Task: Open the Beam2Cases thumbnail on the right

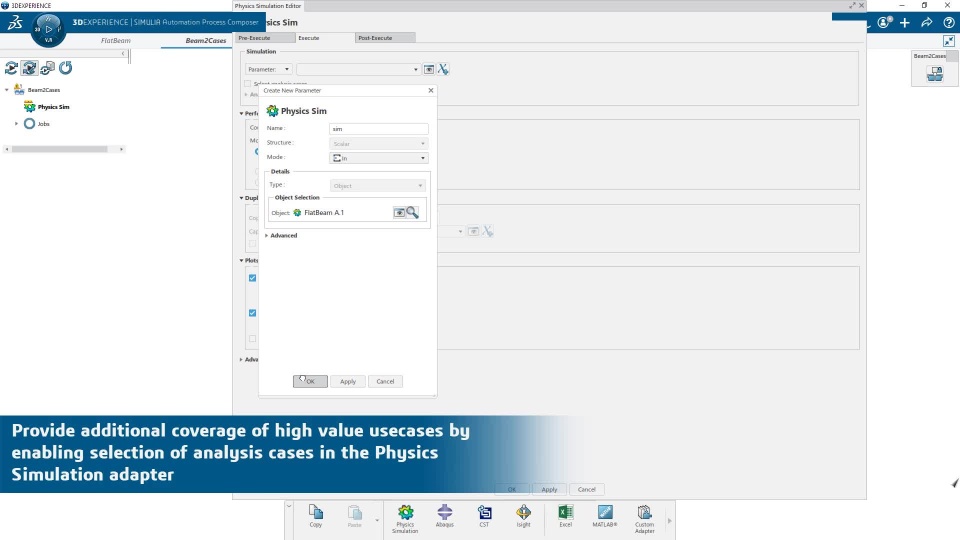Action: tap(934, 73)
